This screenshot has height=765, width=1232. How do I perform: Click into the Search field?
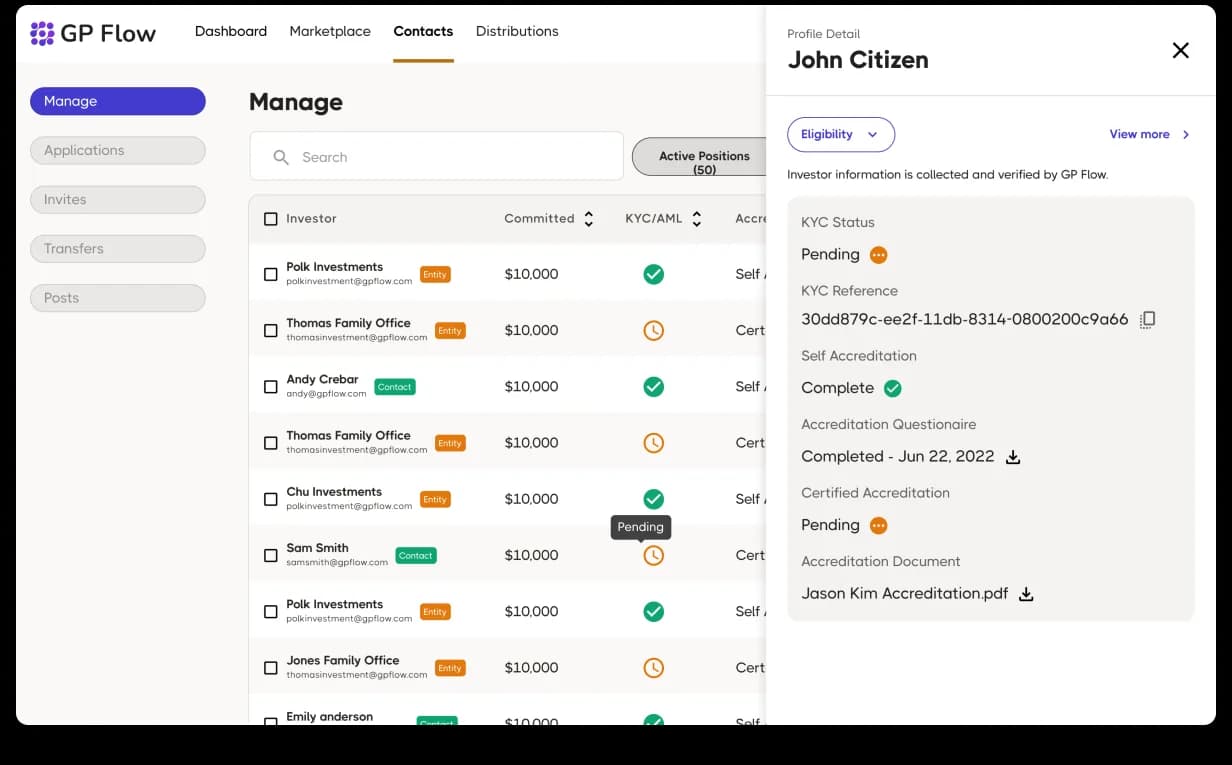coord(437,157)
